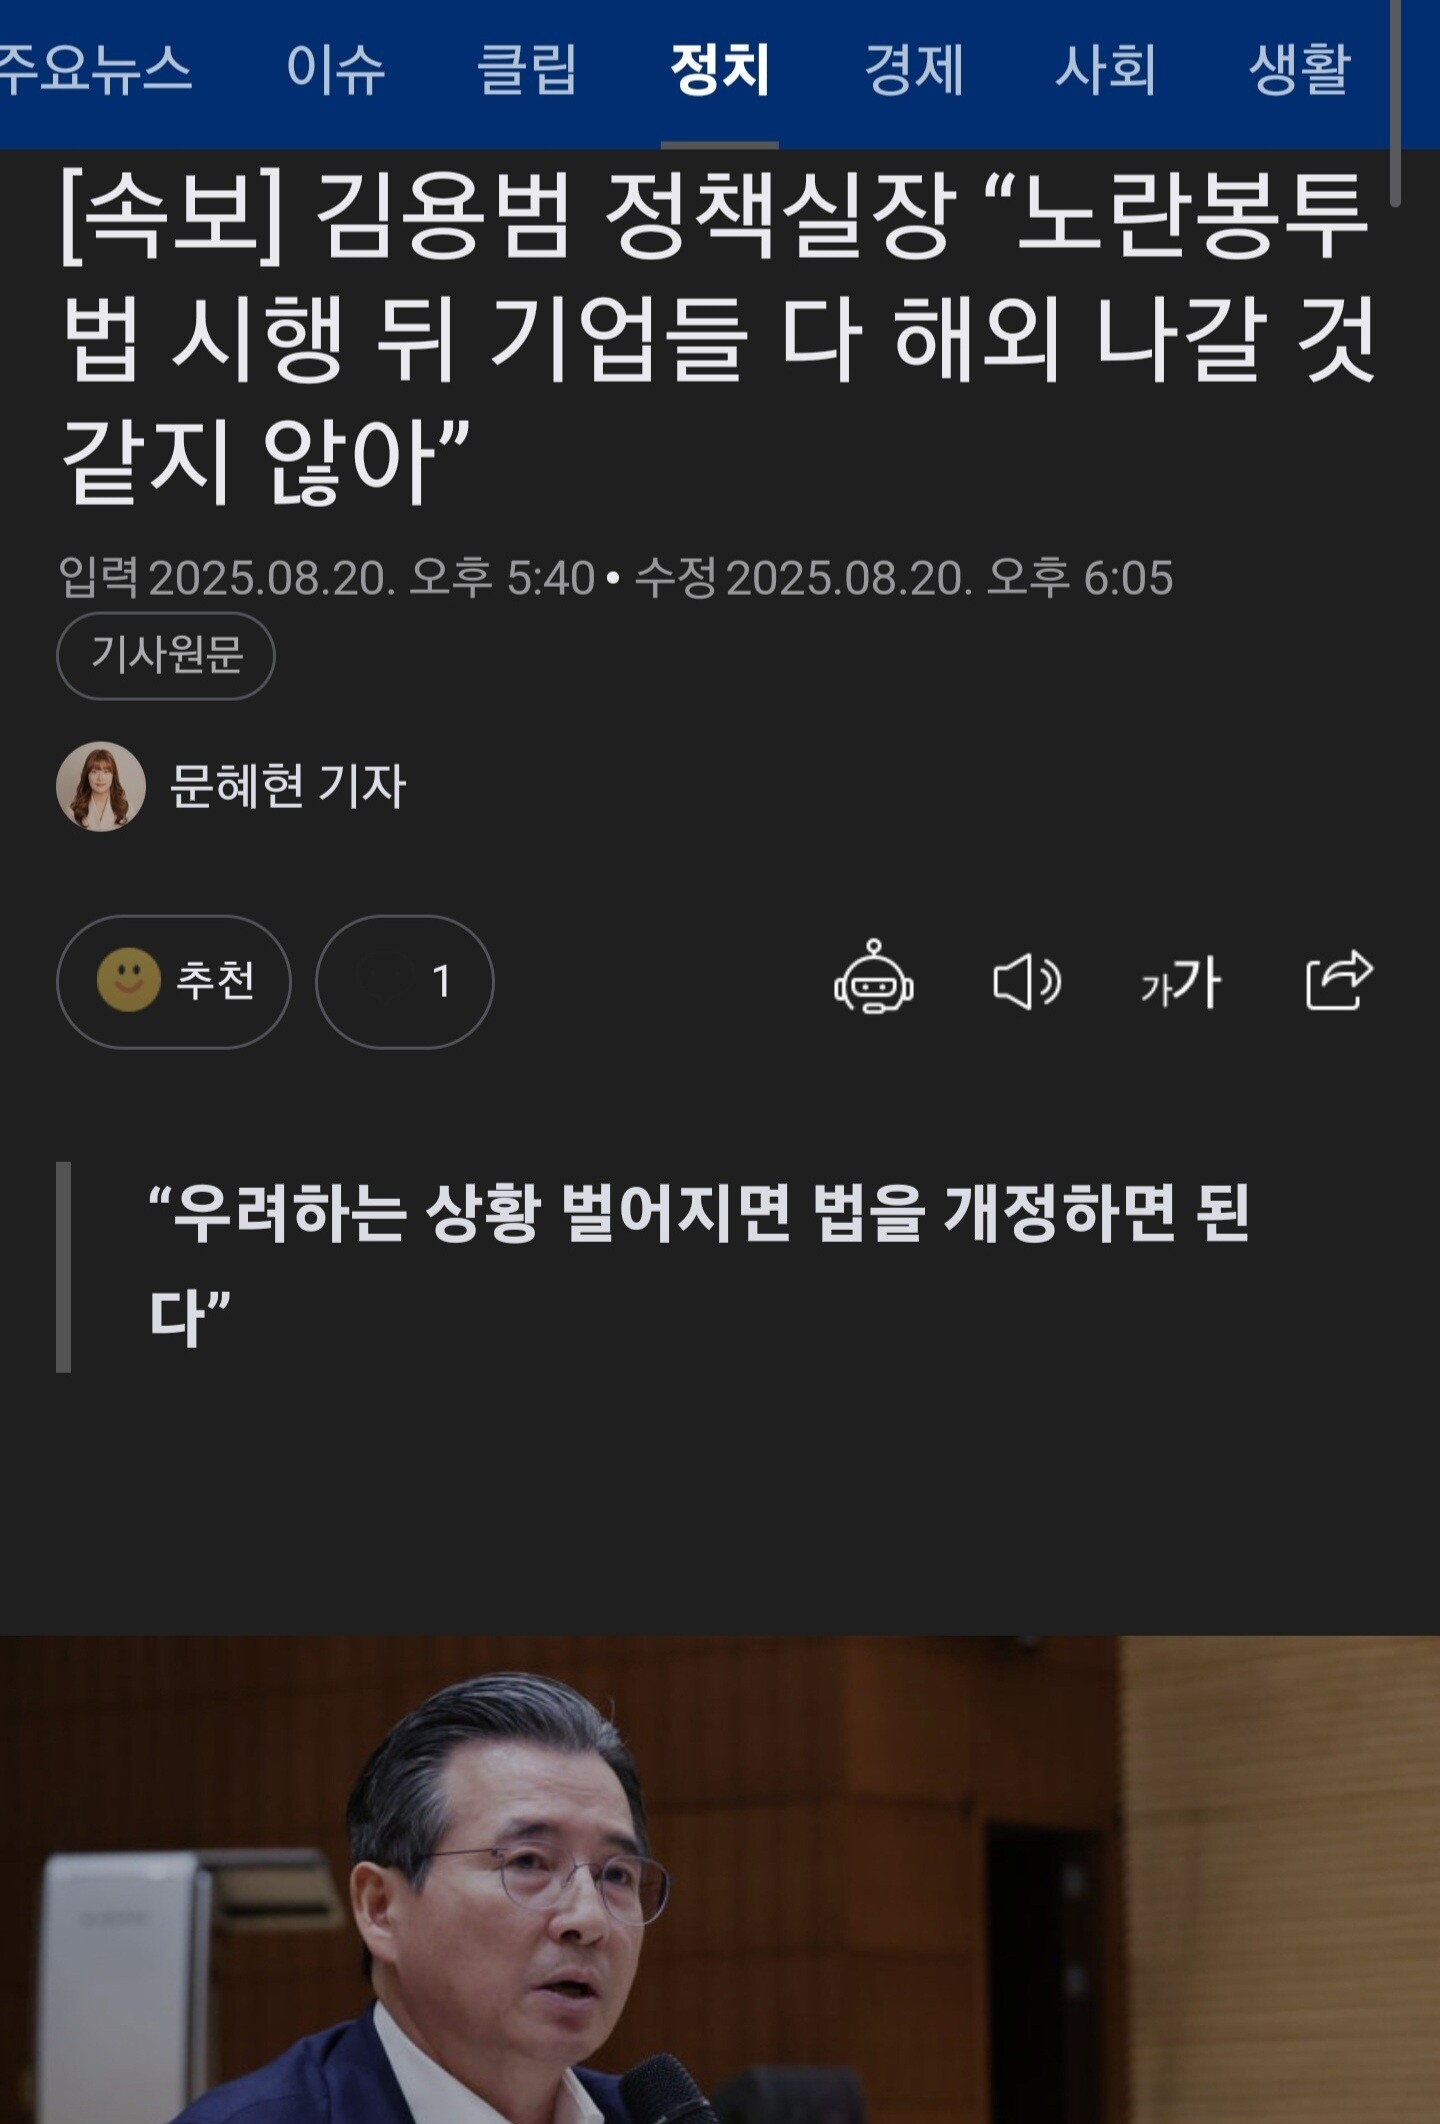Tap the 기사원문 button
The width and height of the screenshot is (1440, 2124).
[166, 655]
